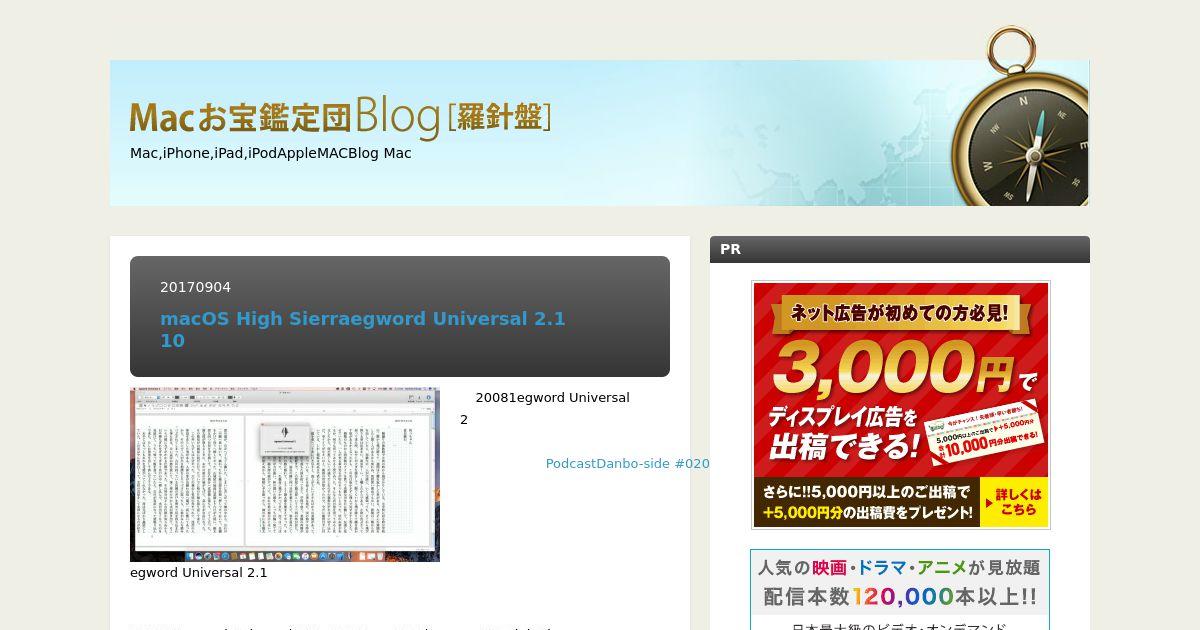This screenshot has height=630, width=1200.
Task: Open PodcastDanbo-side #020 link
Action: [627, 464]
